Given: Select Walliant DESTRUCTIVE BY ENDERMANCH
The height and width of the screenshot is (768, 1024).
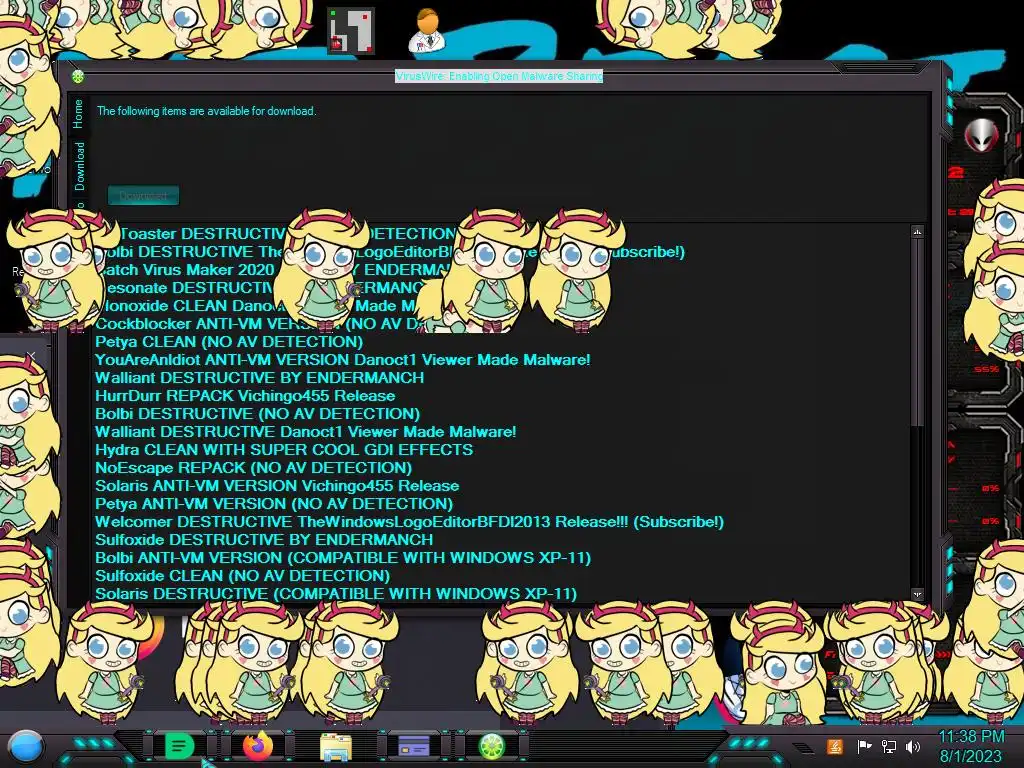Looking at the screenshot, I should 259,377.
